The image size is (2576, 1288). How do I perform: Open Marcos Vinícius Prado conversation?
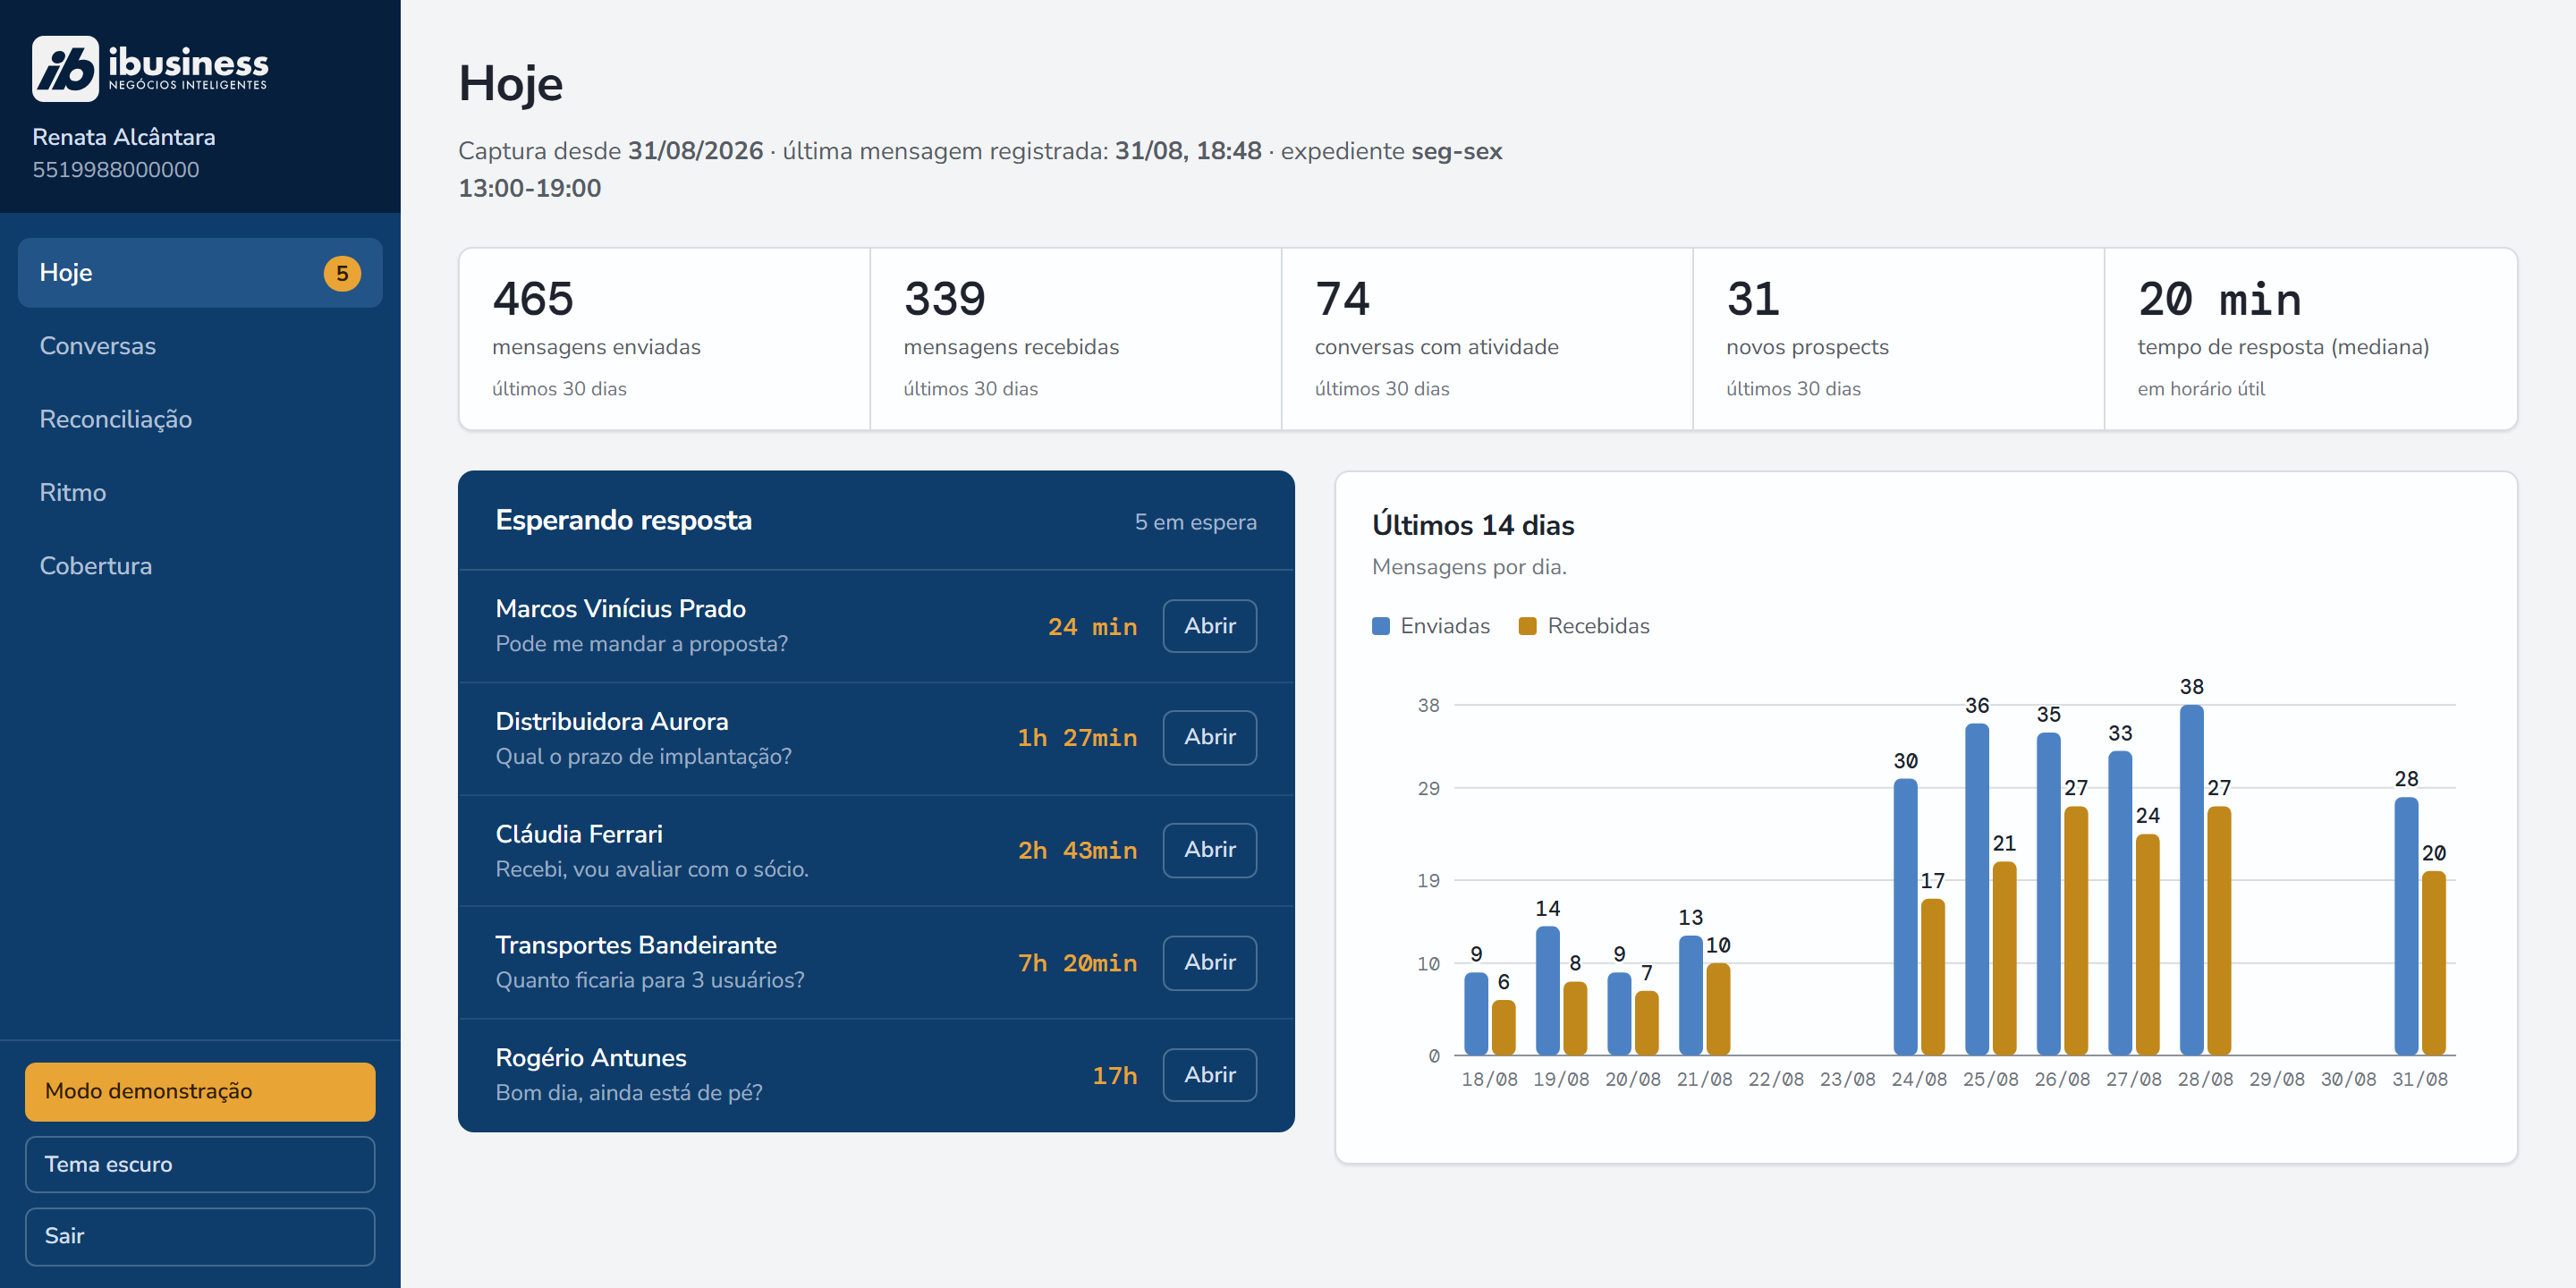coord(1209,626)
